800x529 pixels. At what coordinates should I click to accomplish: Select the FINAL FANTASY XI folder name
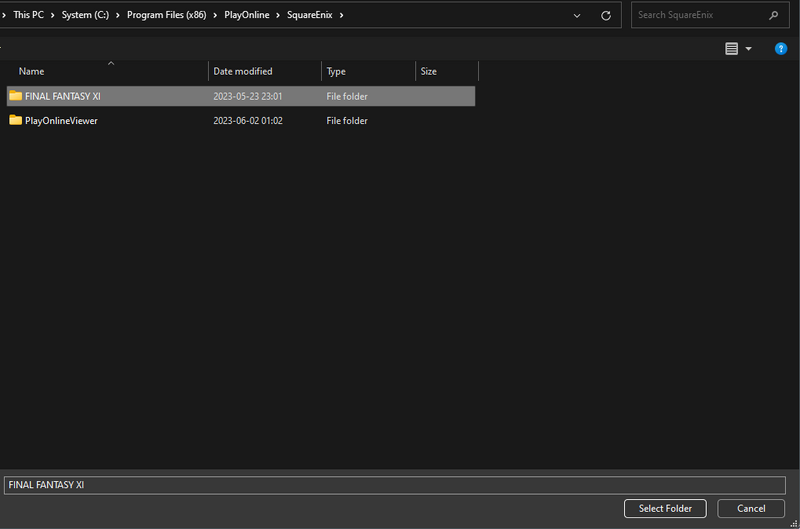63,96
